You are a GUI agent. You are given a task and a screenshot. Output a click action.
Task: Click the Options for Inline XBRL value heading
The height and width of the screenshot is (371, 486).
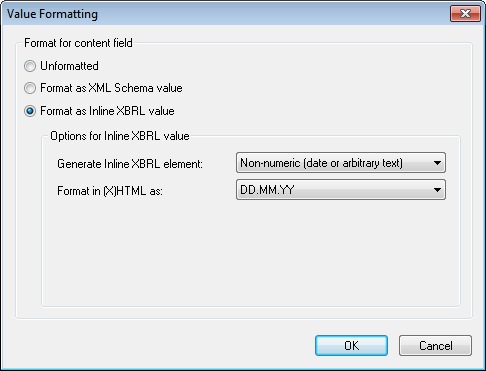[x=120, y=136]
